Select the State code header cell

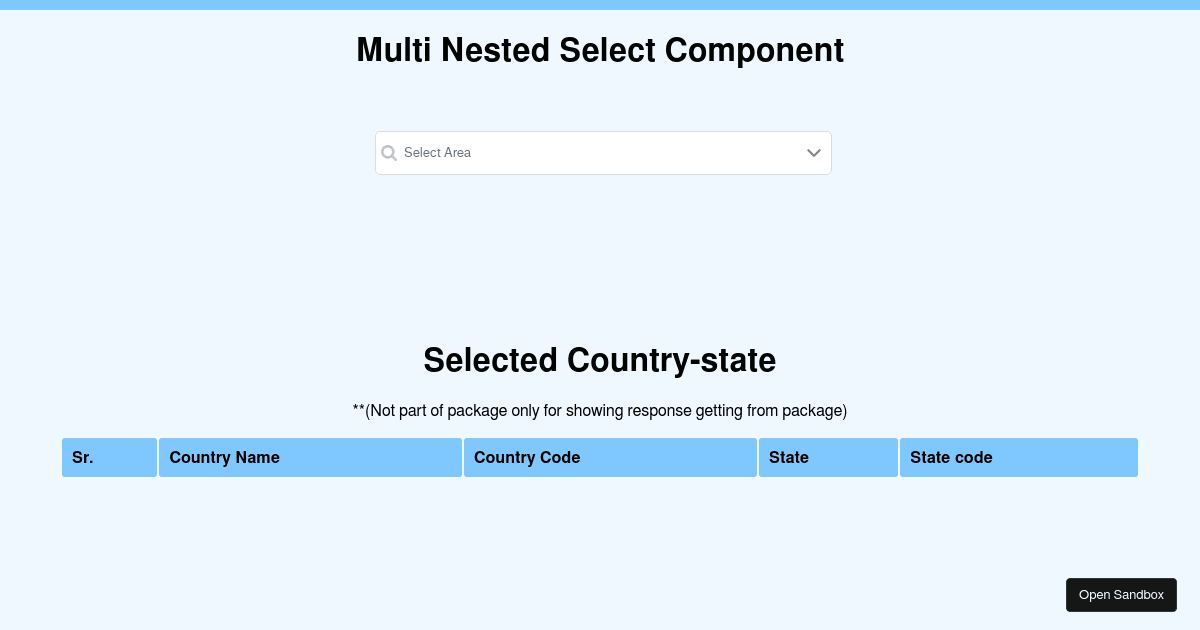point(1018,457)
